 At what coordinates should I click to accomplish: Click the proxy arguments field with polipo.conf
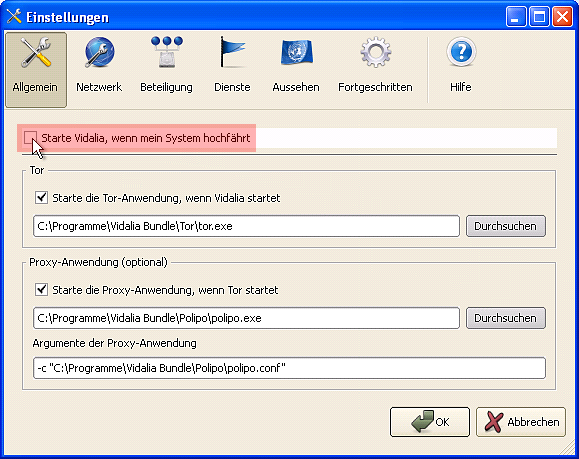(x=289, y=368)
